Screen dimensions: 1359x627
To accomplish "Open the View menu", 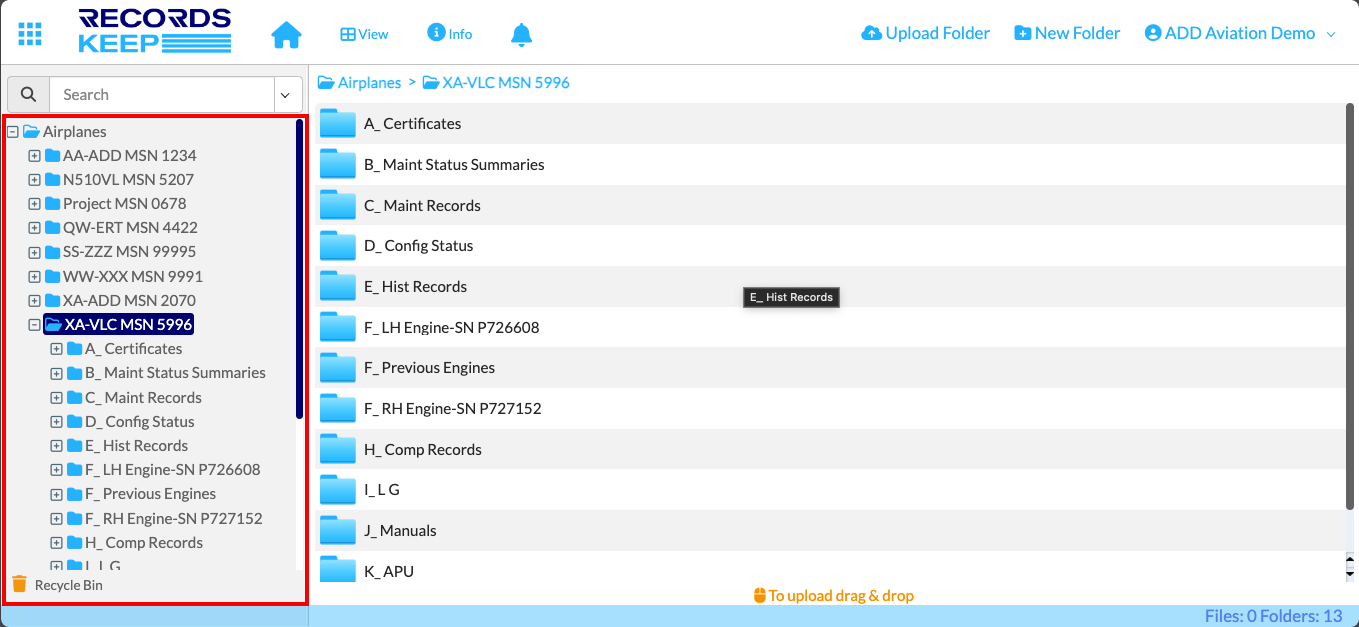I will click(364, 34).
